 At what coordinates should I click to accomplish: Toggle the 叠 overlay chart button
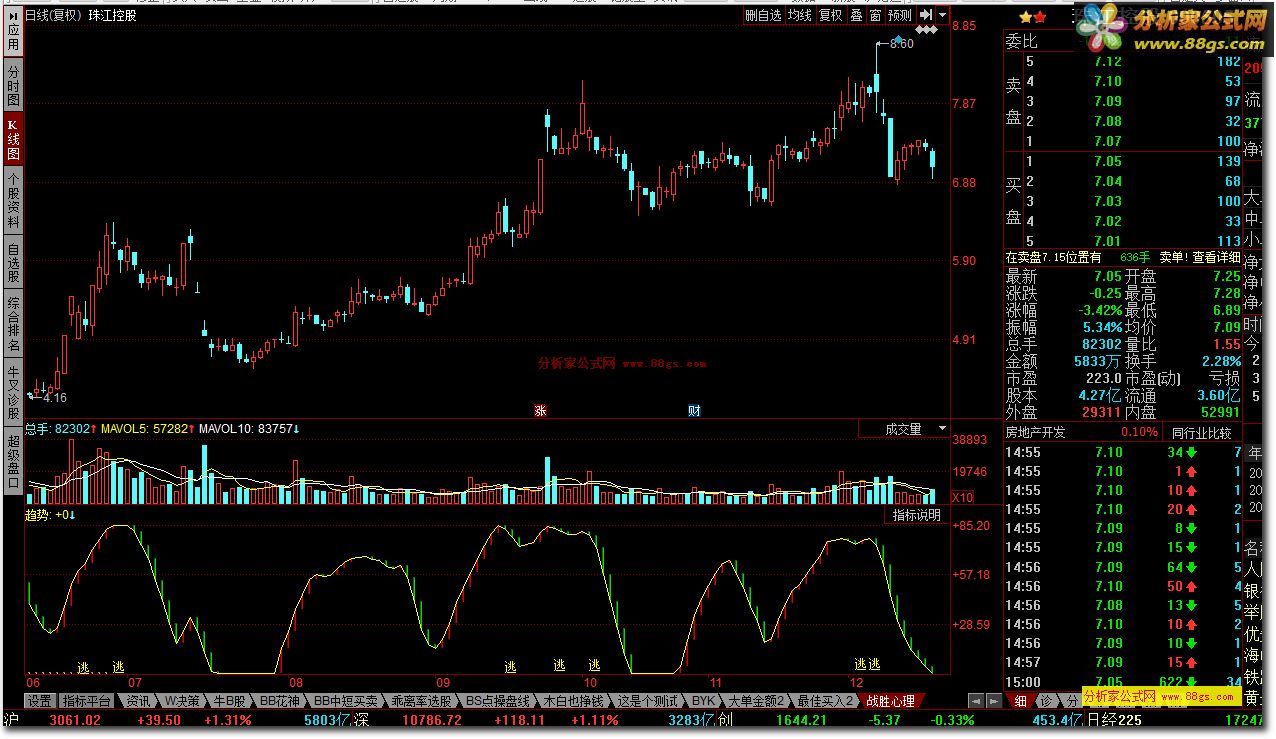[x=857, y=15]
